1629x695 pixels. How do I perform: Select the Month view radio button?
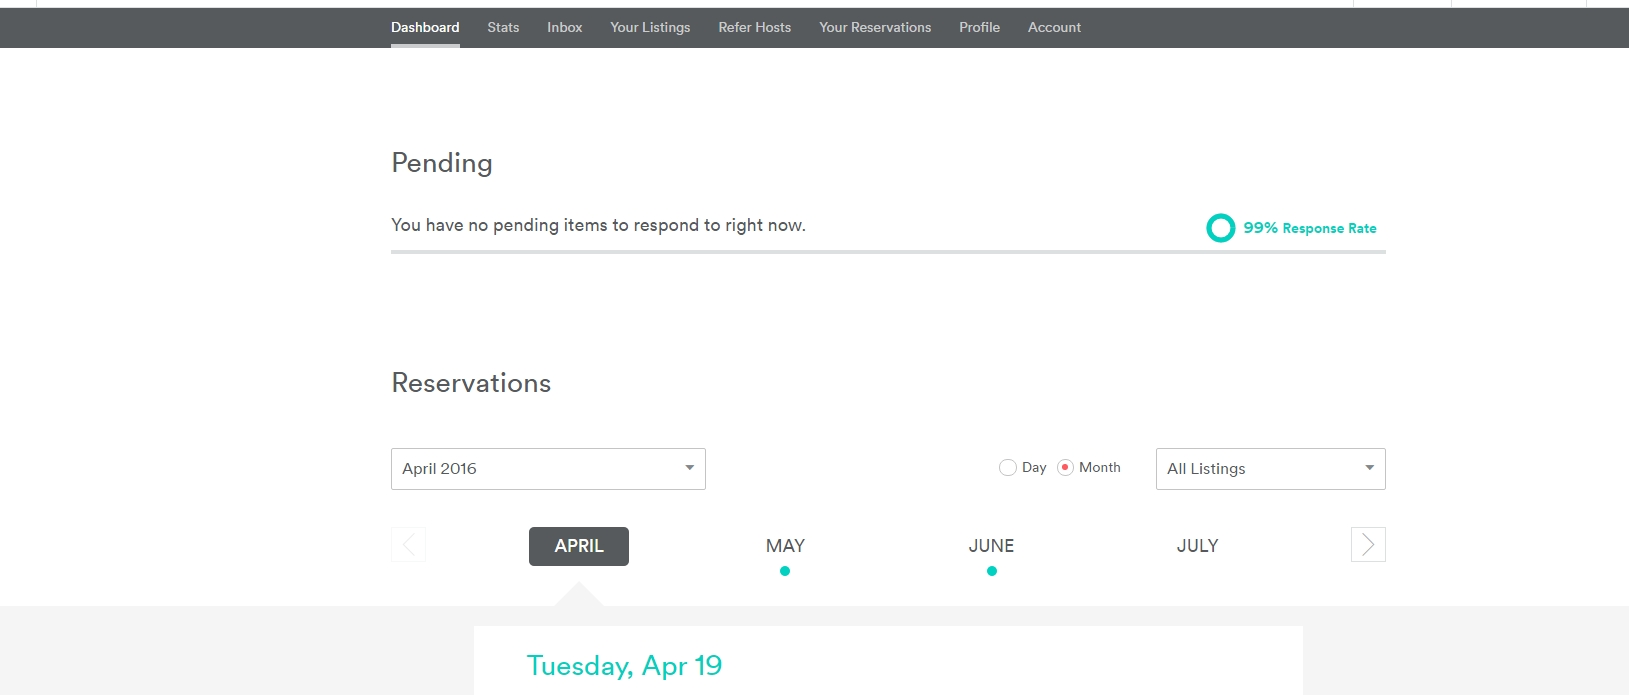tap(1066, 468)
